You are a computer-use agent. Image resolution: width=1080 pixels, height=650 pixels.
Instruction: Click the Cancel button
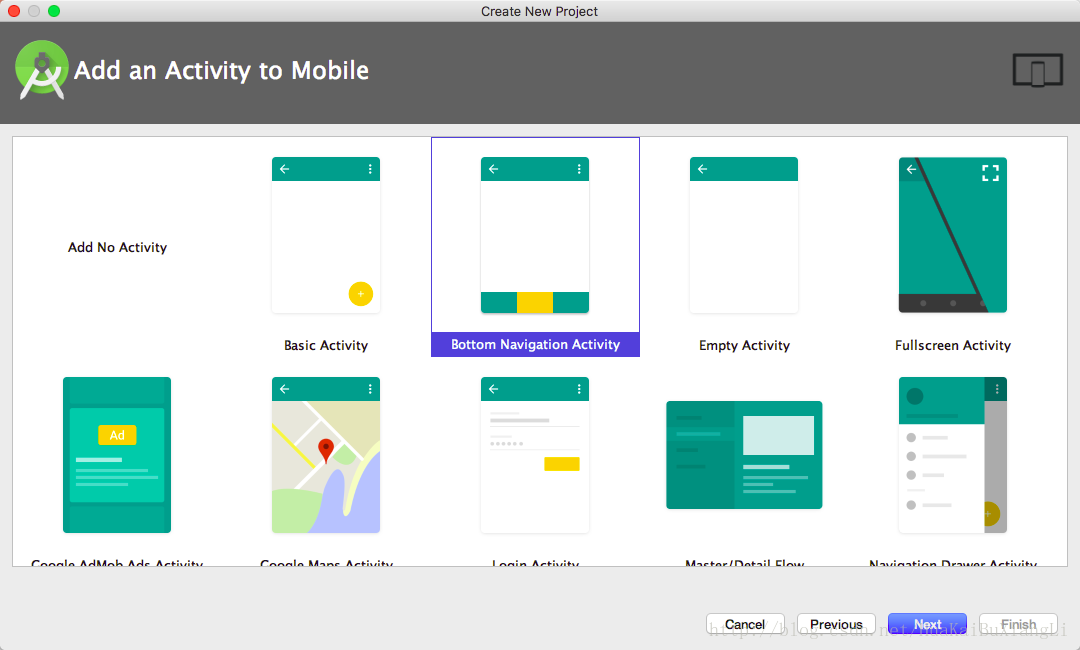745,624
